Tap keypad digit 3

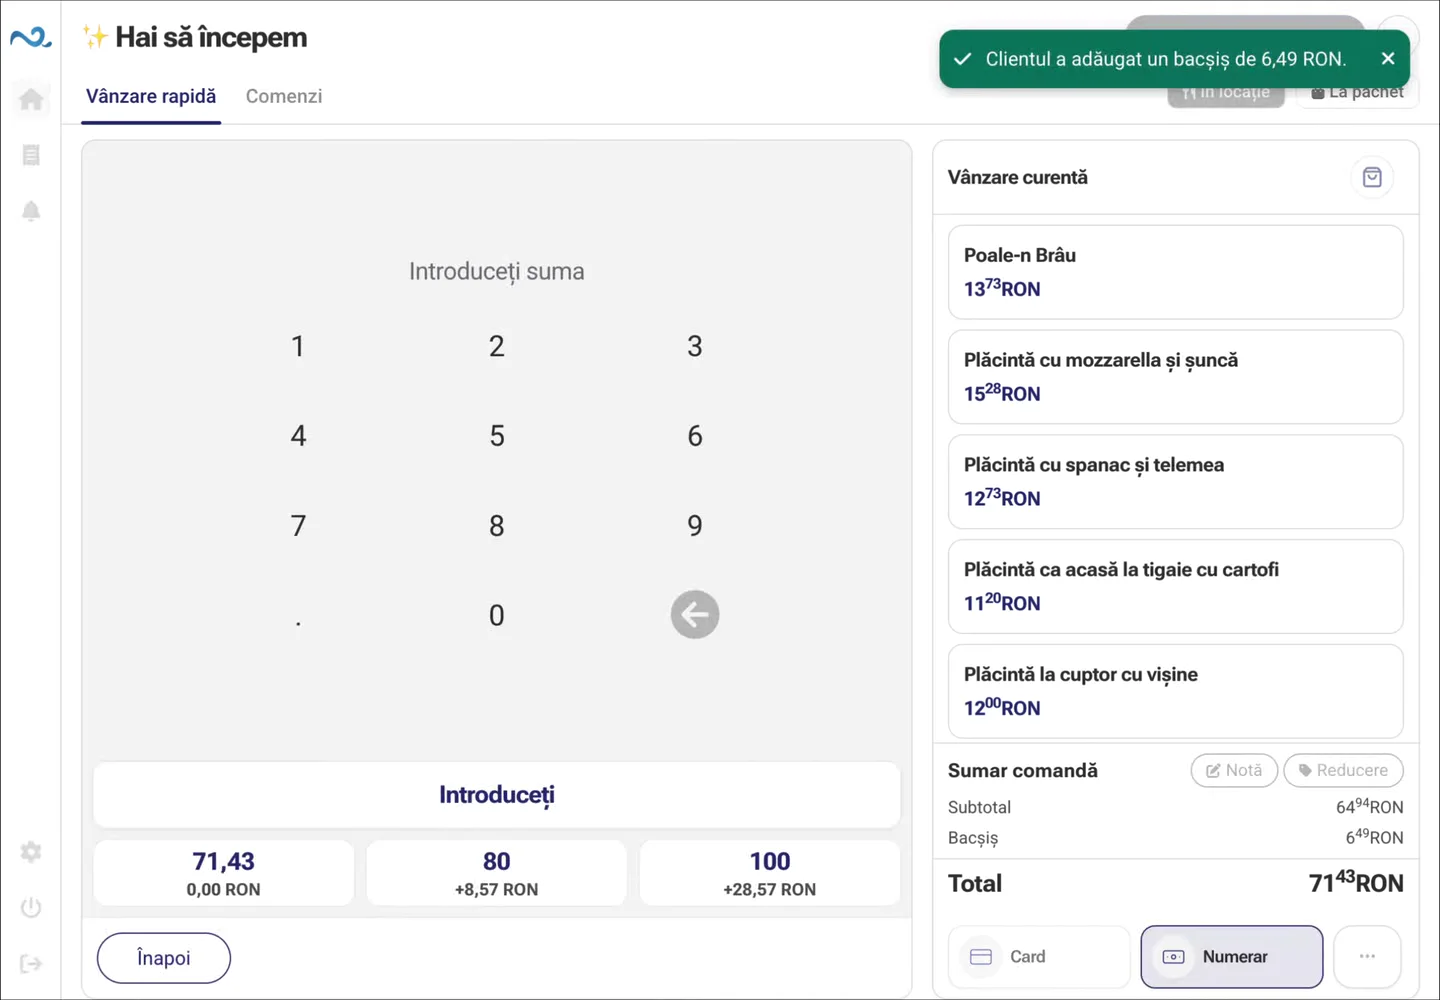click(x=695, y=346)
